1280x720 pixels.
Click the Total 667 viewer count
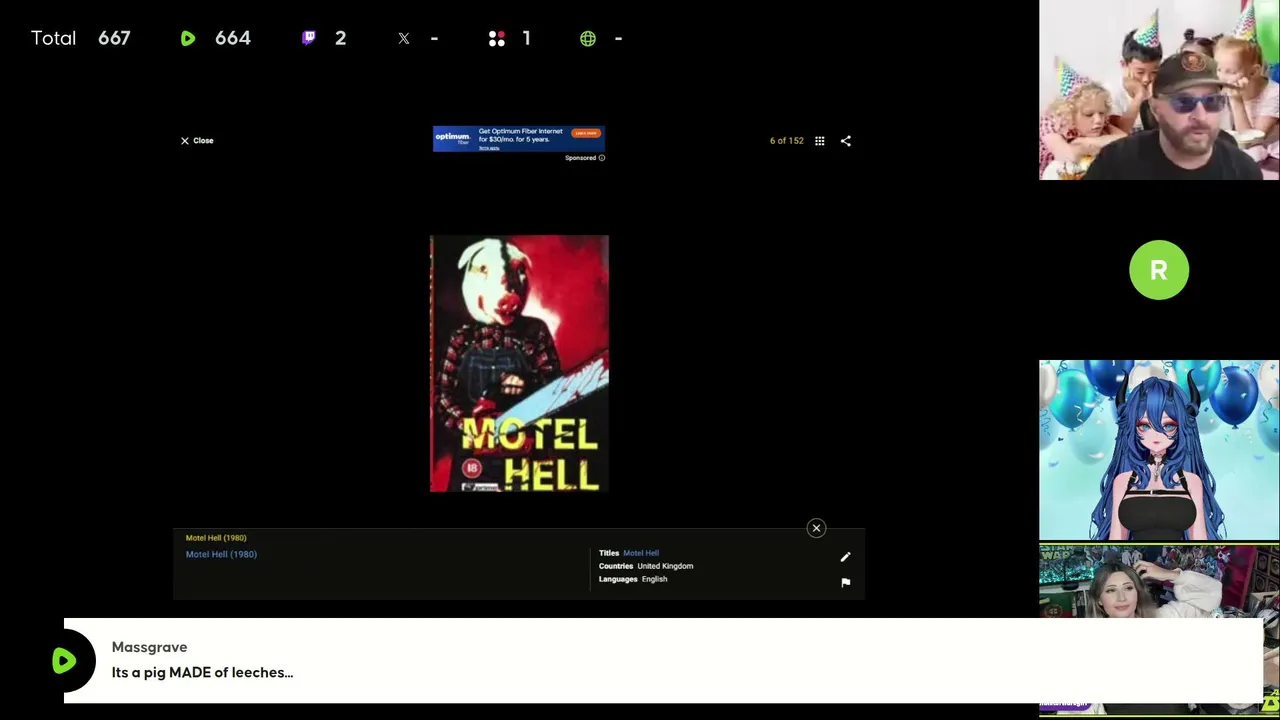81,38
